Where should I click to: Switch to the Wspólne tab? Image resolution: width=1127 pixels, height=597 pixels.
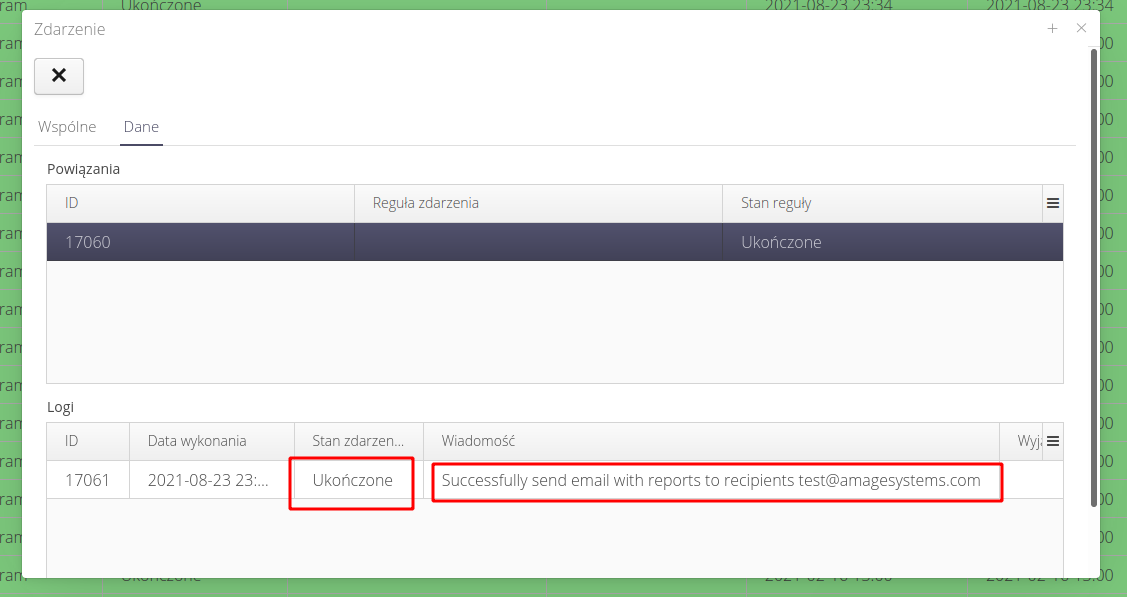[x=67, y=127]
